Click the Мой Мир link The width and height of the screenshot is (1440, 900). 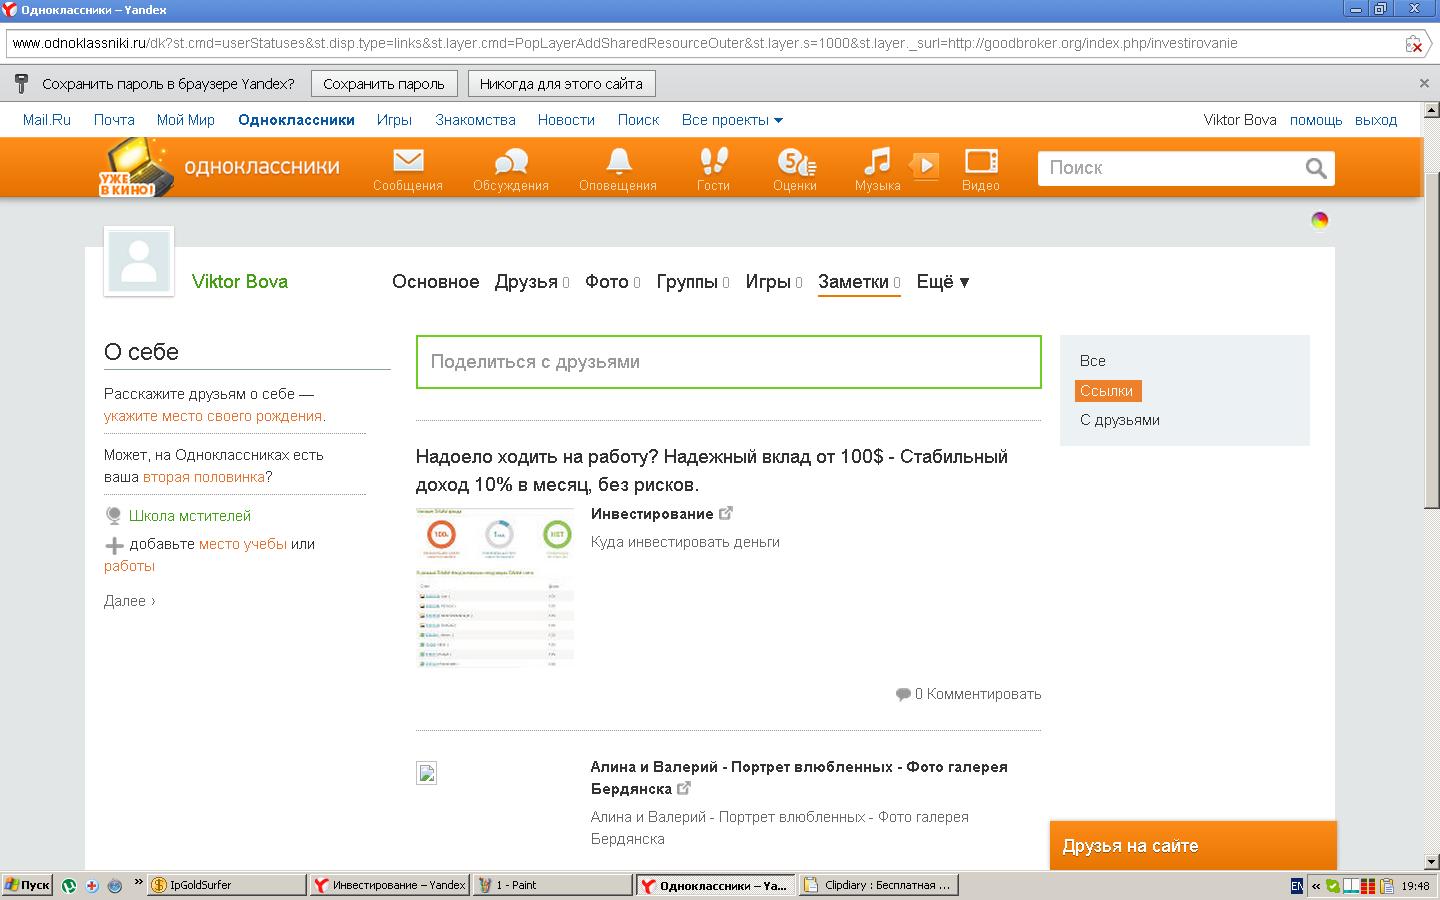click(x=186, y=120)
